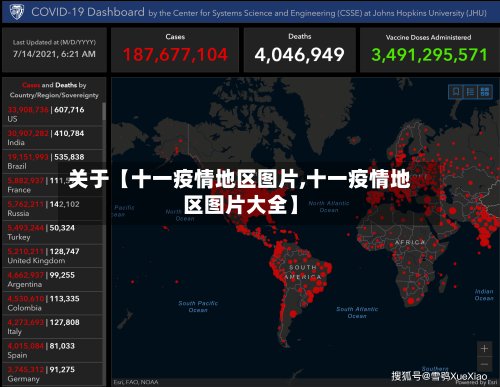Select the Germany row in the list
500x387 pixels.
pyautogui.click(x=53, y=374)
